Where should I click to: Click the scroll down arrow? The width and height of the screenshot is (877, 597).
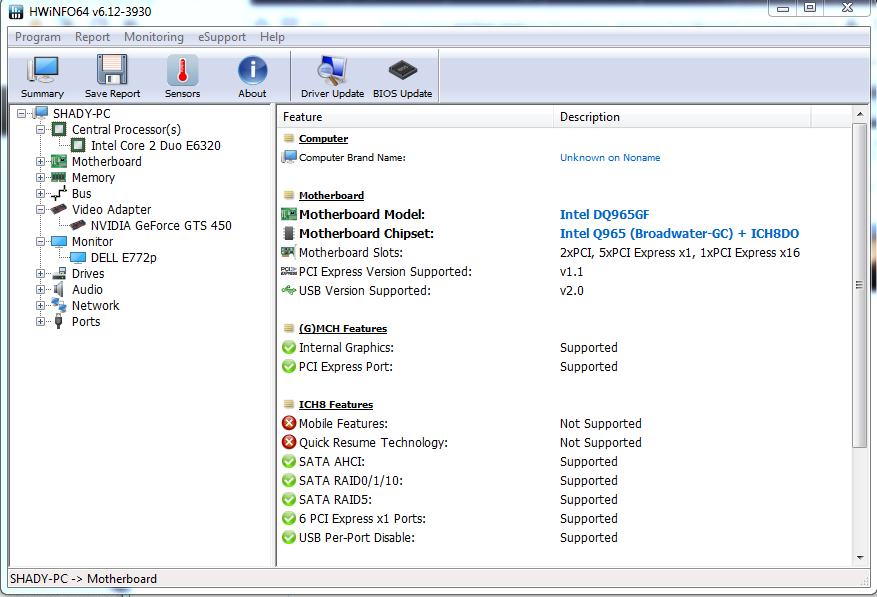(x=860, y=558)
